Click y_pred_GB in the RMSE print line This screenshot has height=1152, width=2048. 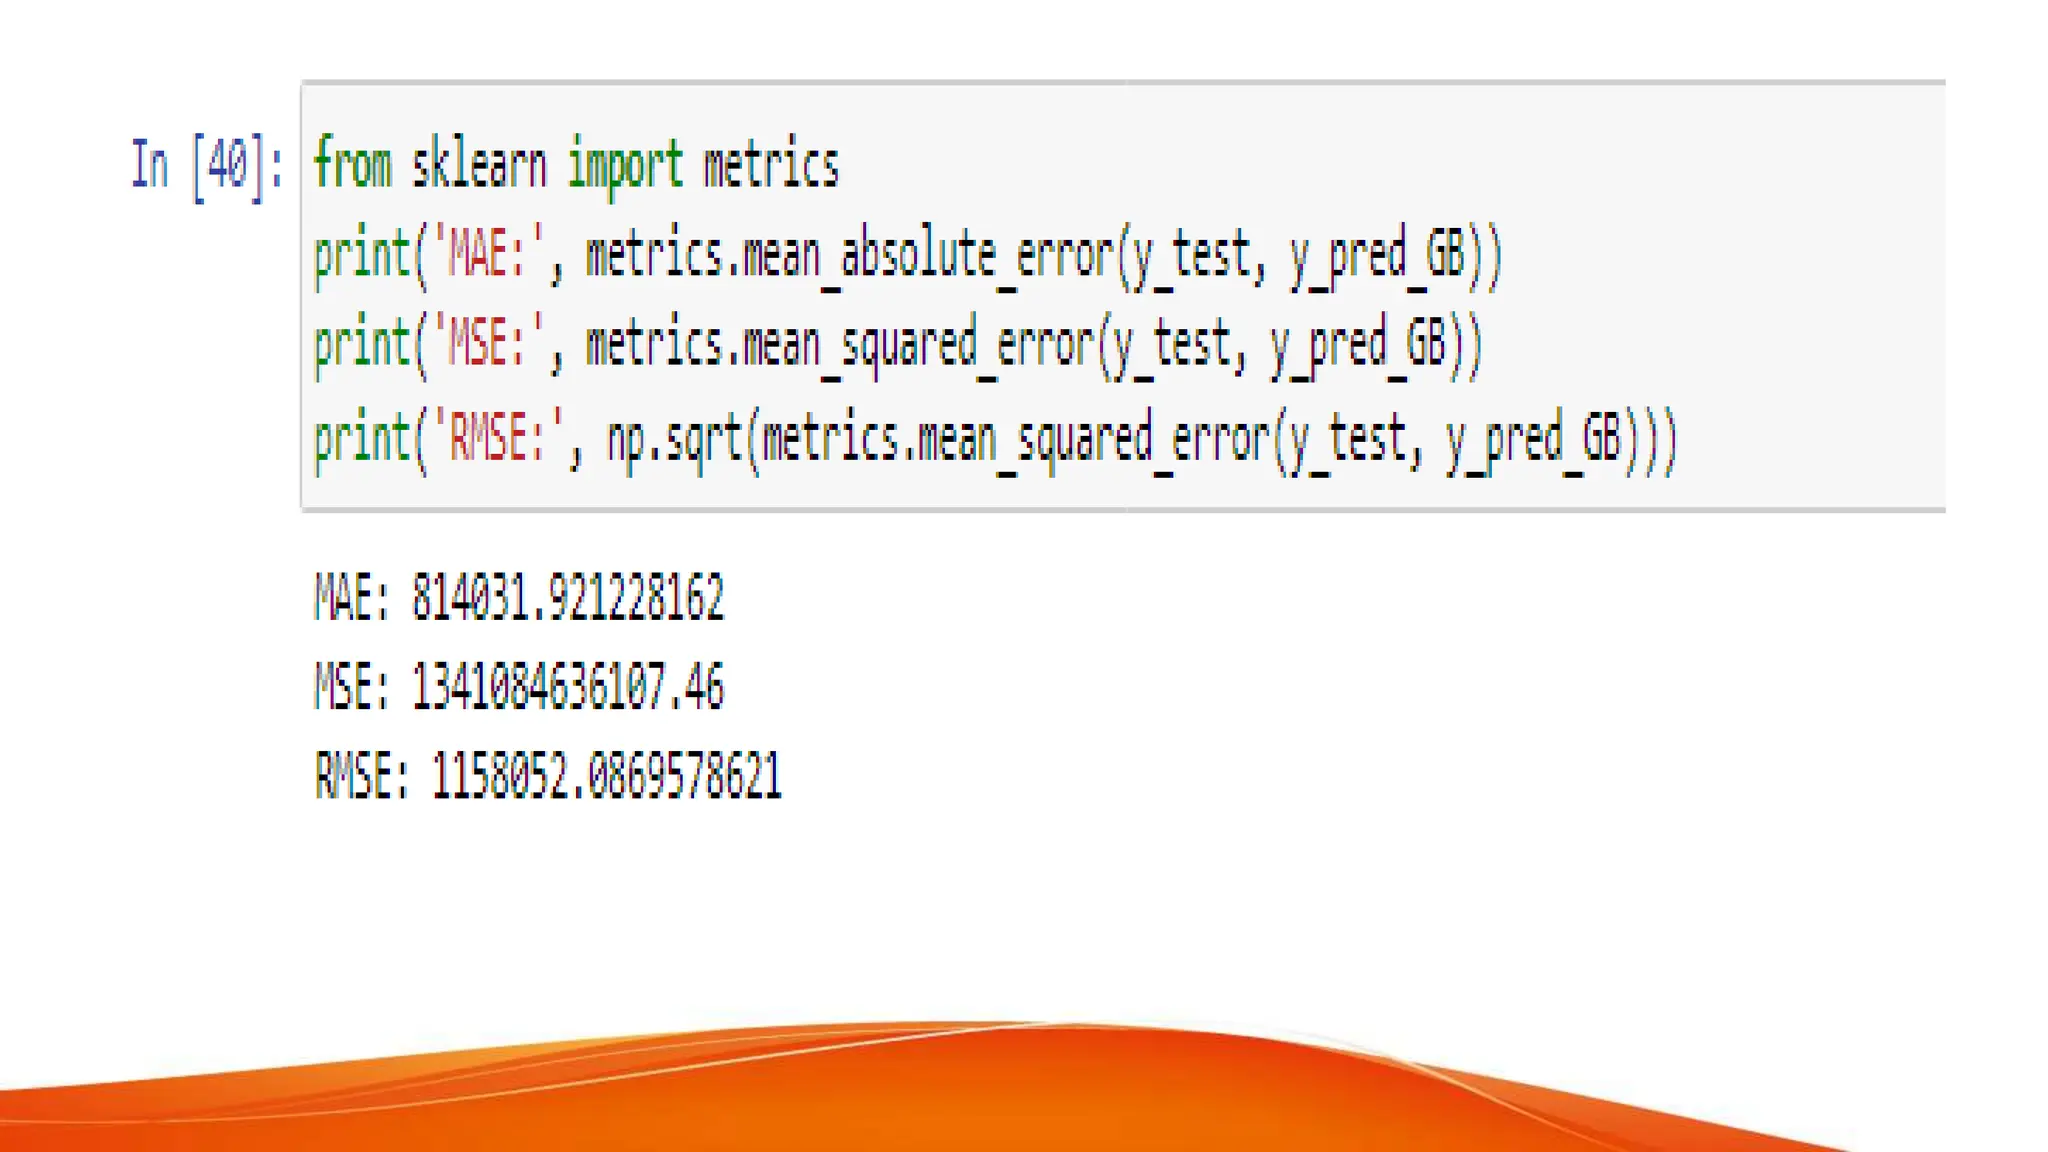tap(1532, 438)
